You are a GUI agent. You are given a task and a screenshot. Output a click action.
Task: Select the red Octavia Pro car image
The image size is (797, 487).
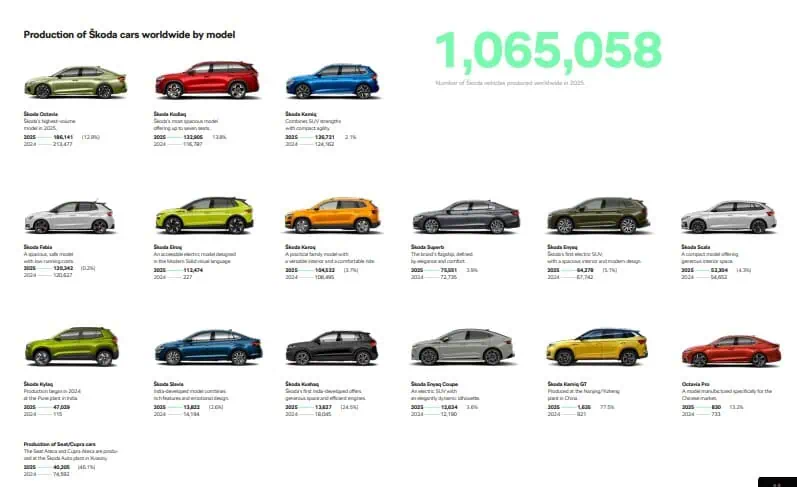[731, 351]
